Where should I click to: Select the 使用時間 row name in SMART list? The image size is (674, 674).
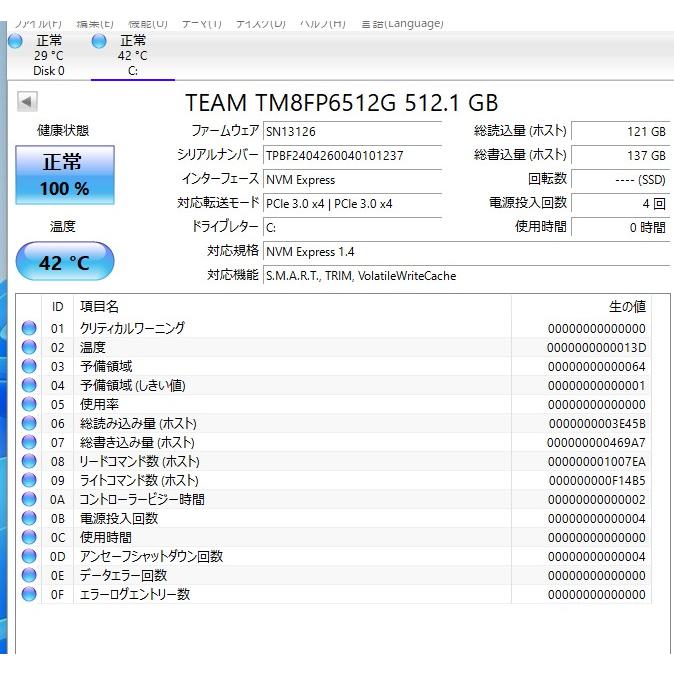pos(106,537)
